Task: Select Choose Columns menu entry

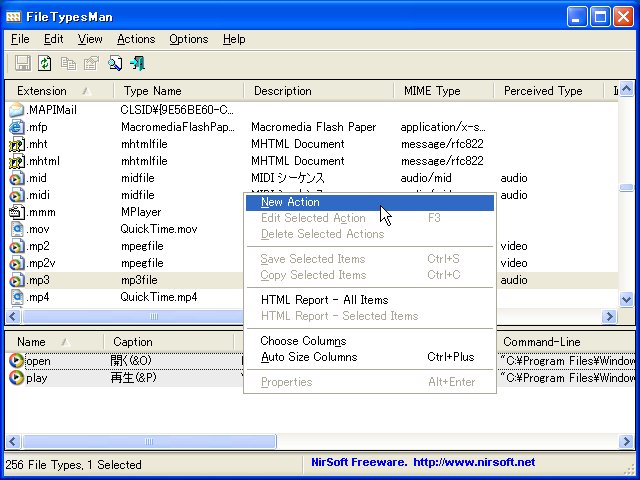Action: (370, 341)
